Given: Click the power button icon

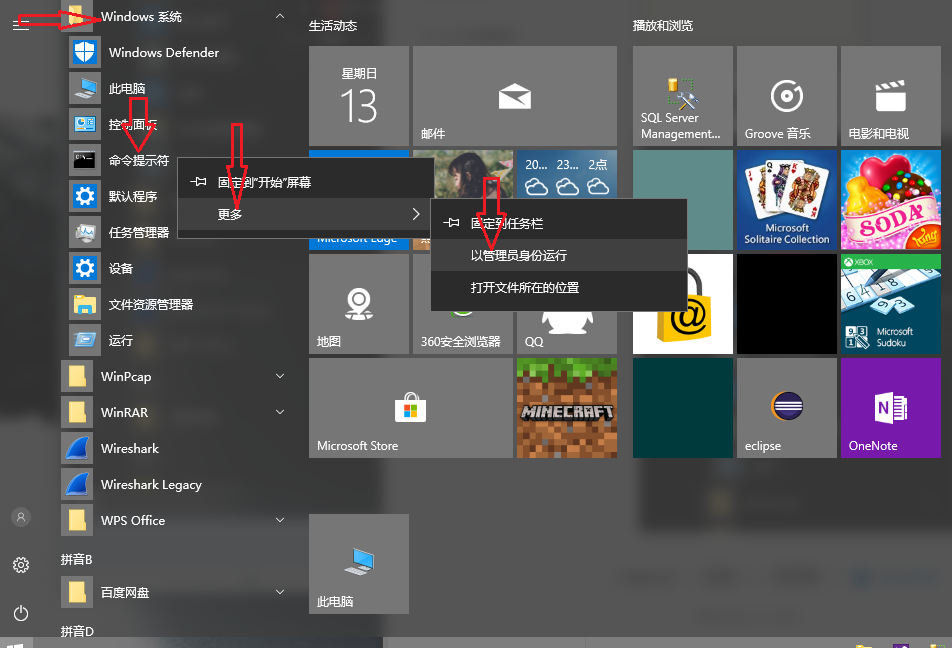Looking at the screenshot, I should click(21, 613).
